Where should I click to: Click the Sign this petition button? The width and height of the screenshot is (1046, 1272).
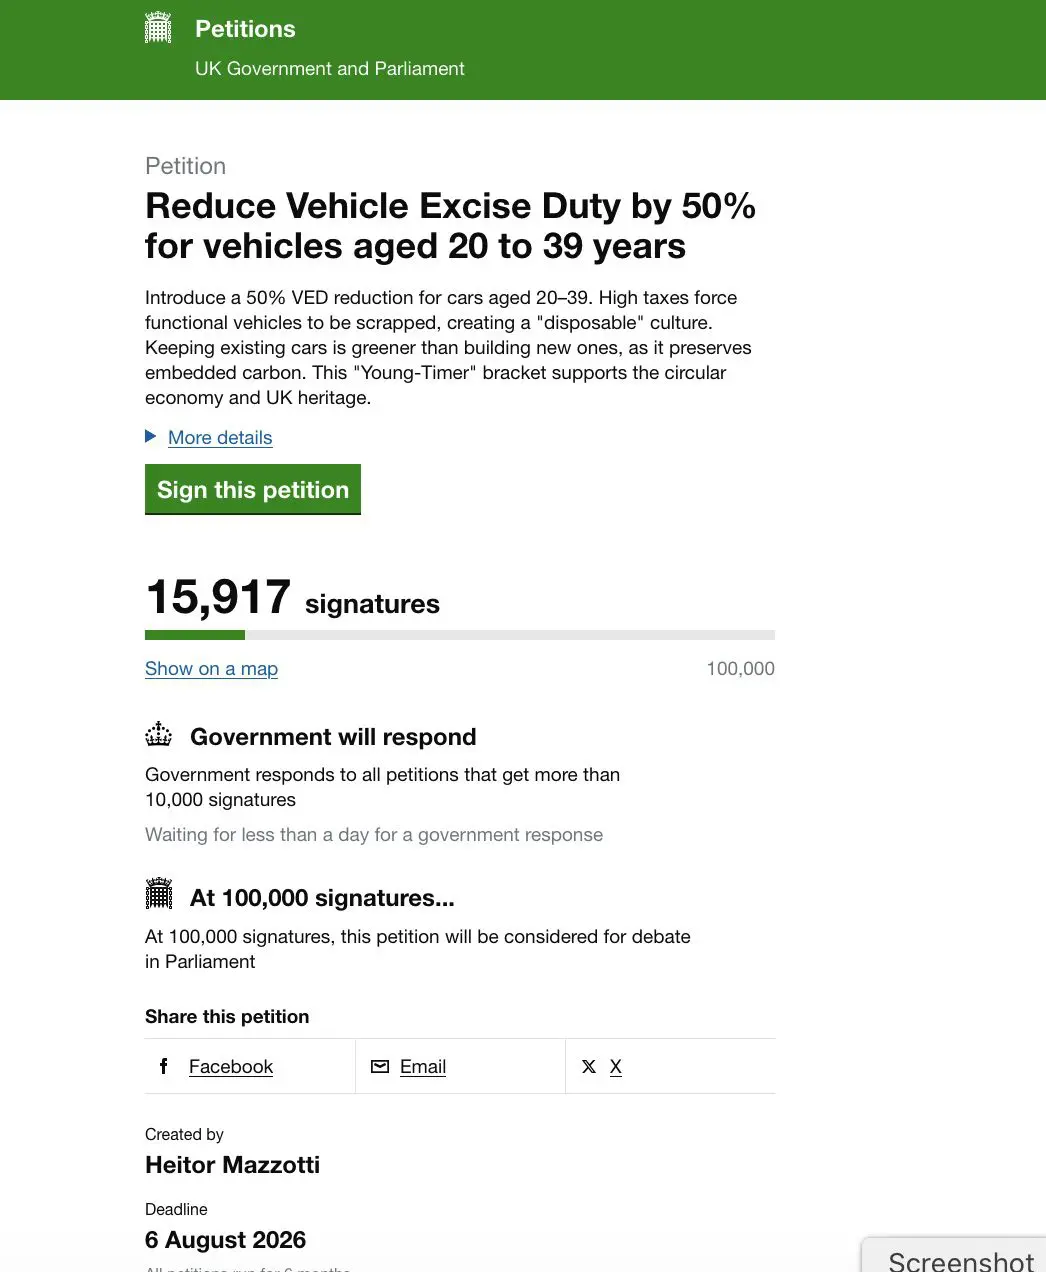[x=253, y=489]
